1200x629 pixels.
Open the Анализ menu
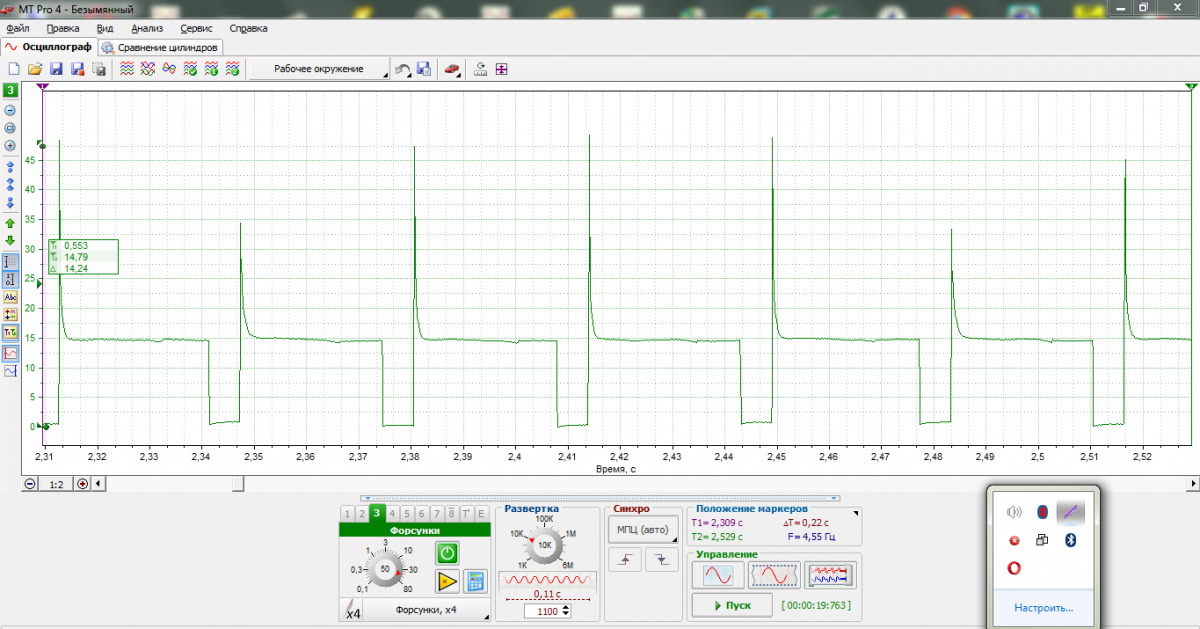pyautogui.click(x=146, y=28)
